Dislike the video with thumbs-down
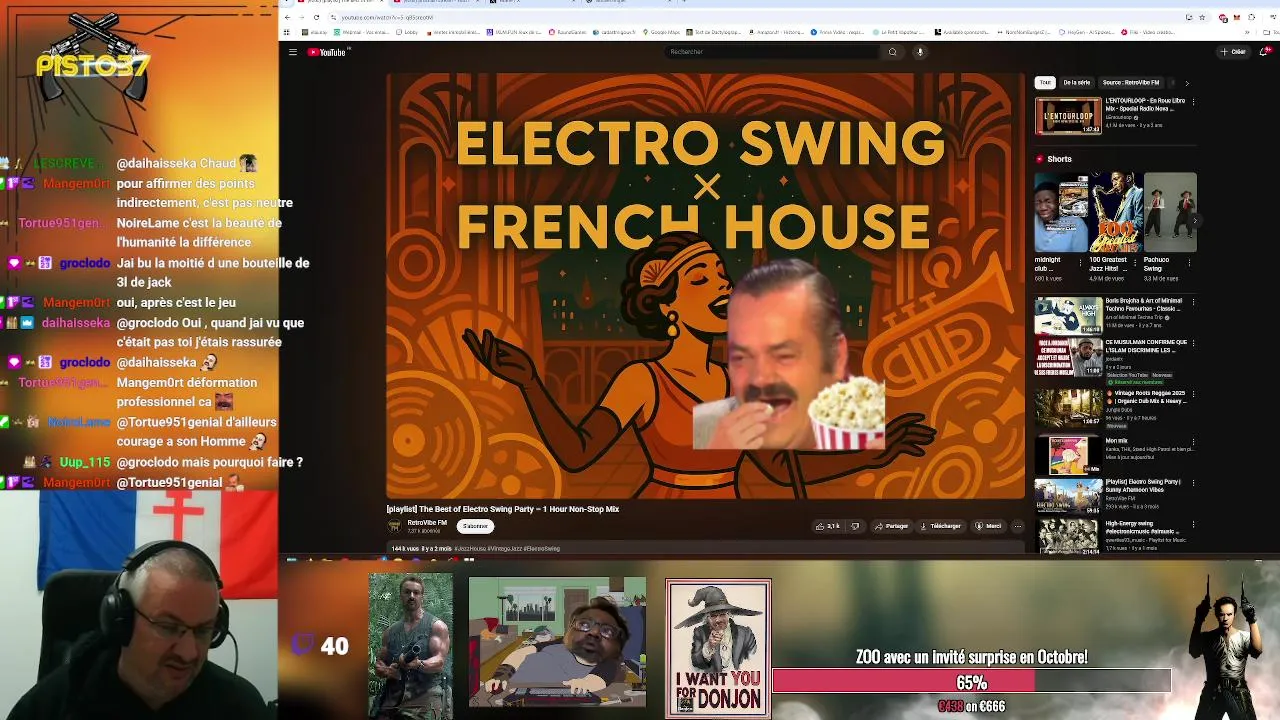The width and height of the screenshot is (1280, 720). pos(855,526)
